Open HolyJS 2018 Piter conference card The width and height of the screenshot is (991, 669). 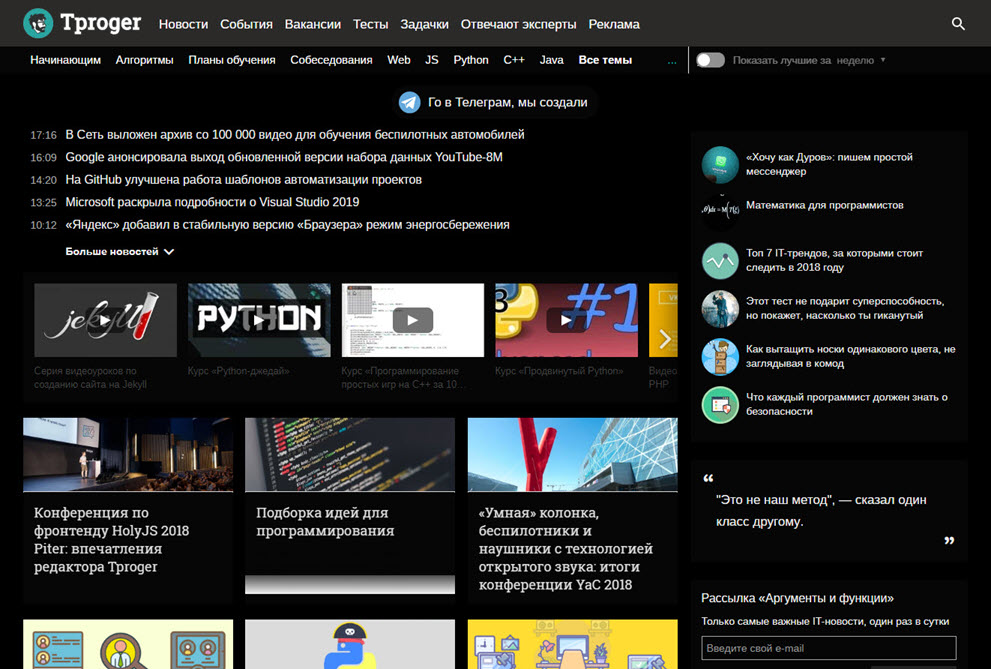click(x=128, y=510)
